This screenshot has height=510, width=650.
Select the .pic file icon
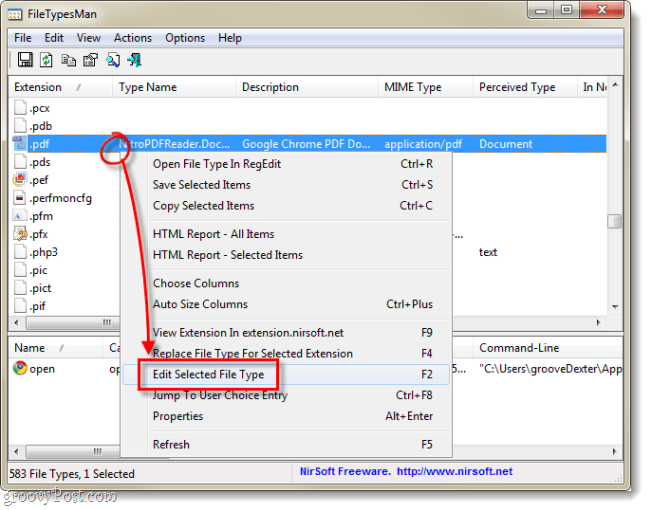coord(20,270)
